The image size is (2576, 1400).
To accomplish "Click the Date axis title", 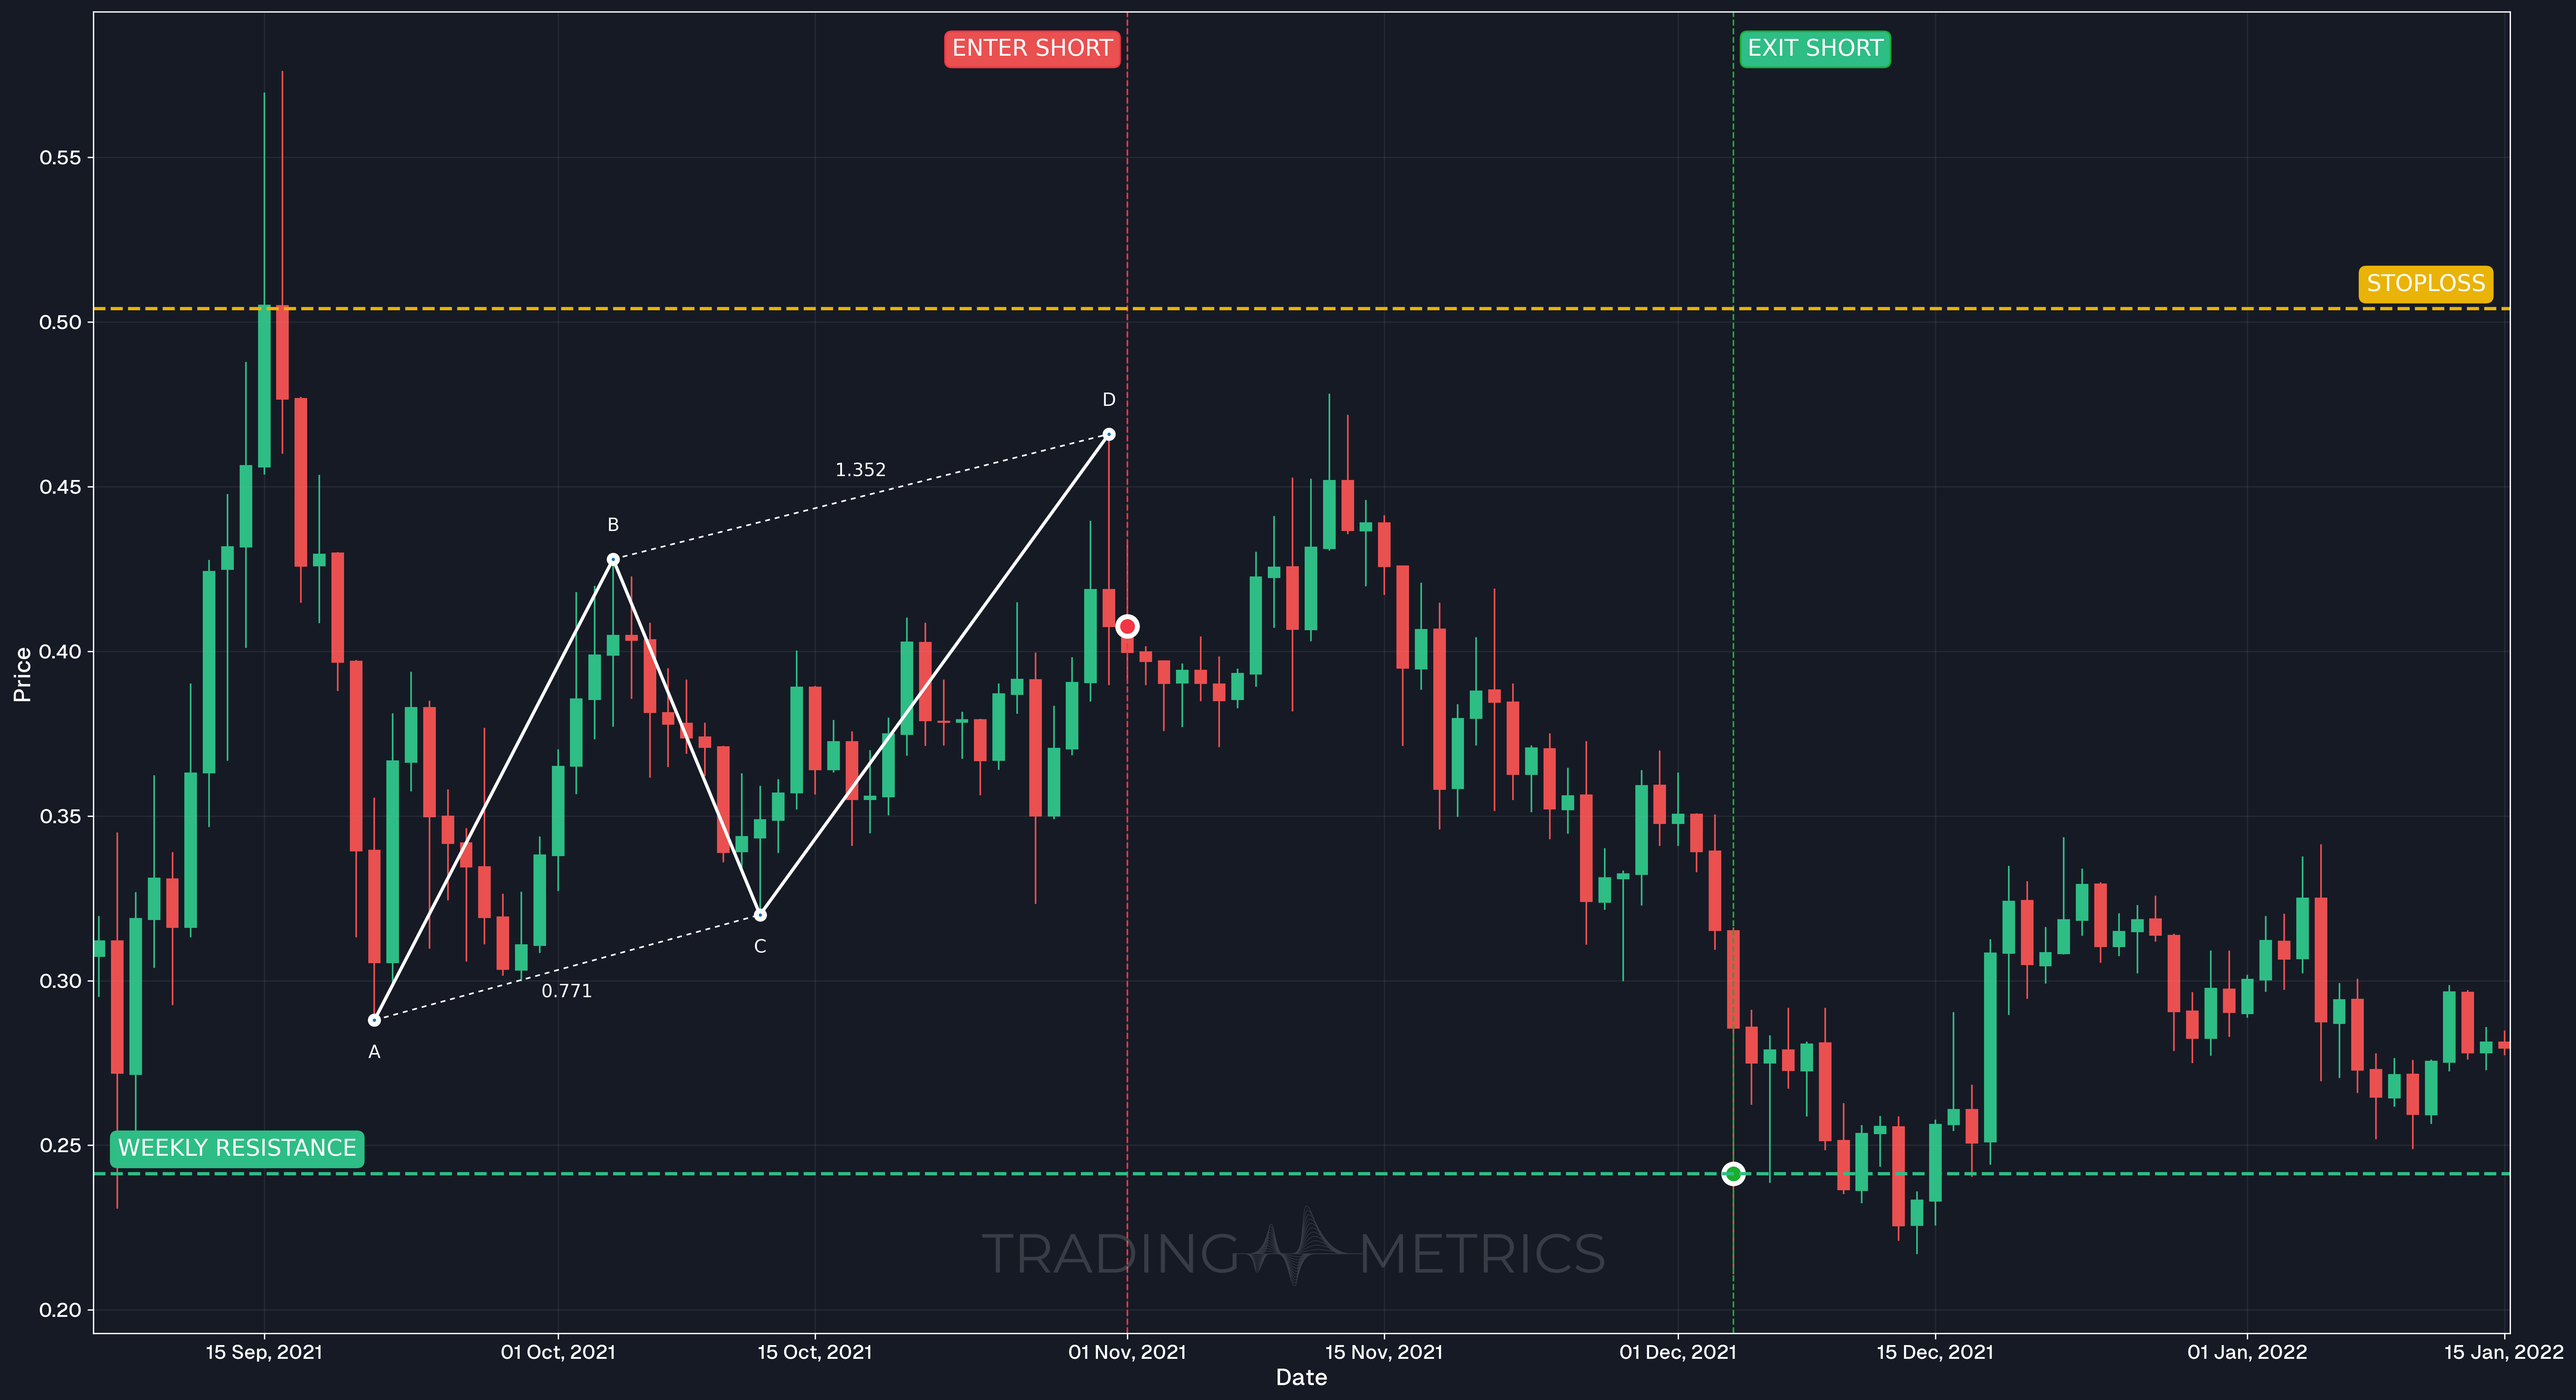I will click(1301, 1378).
